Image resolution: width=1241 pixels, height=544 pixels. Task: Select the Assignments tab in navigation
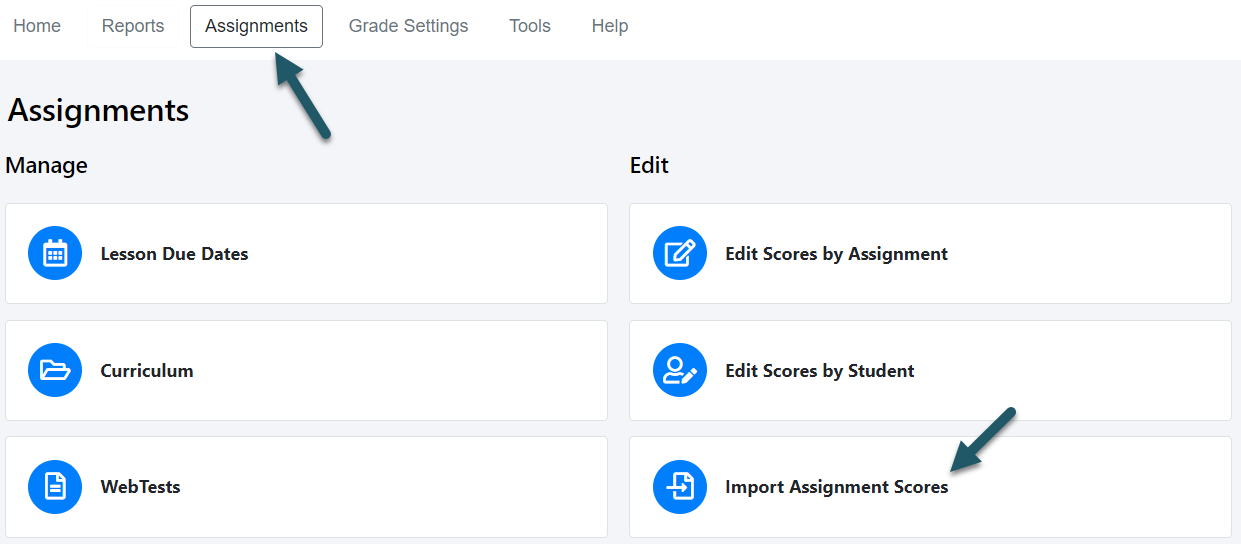256,26
